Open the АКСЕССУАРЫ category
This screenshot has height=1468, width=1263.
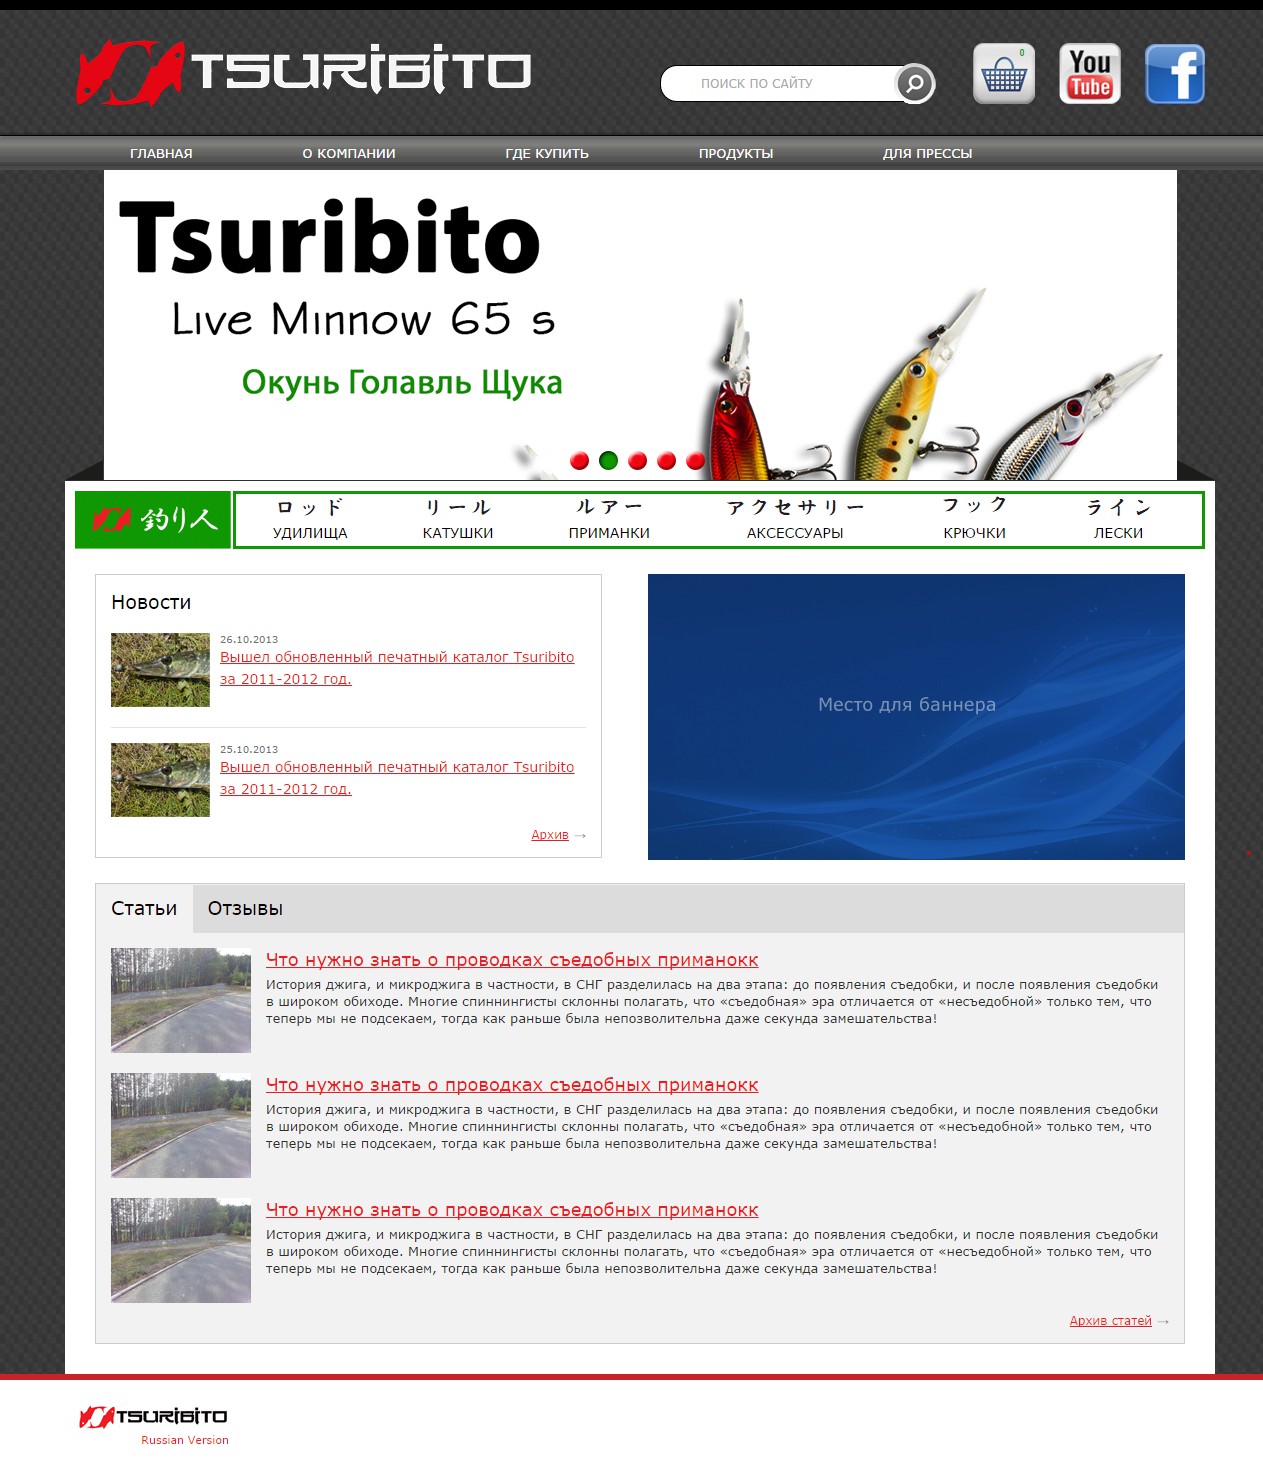795,520
